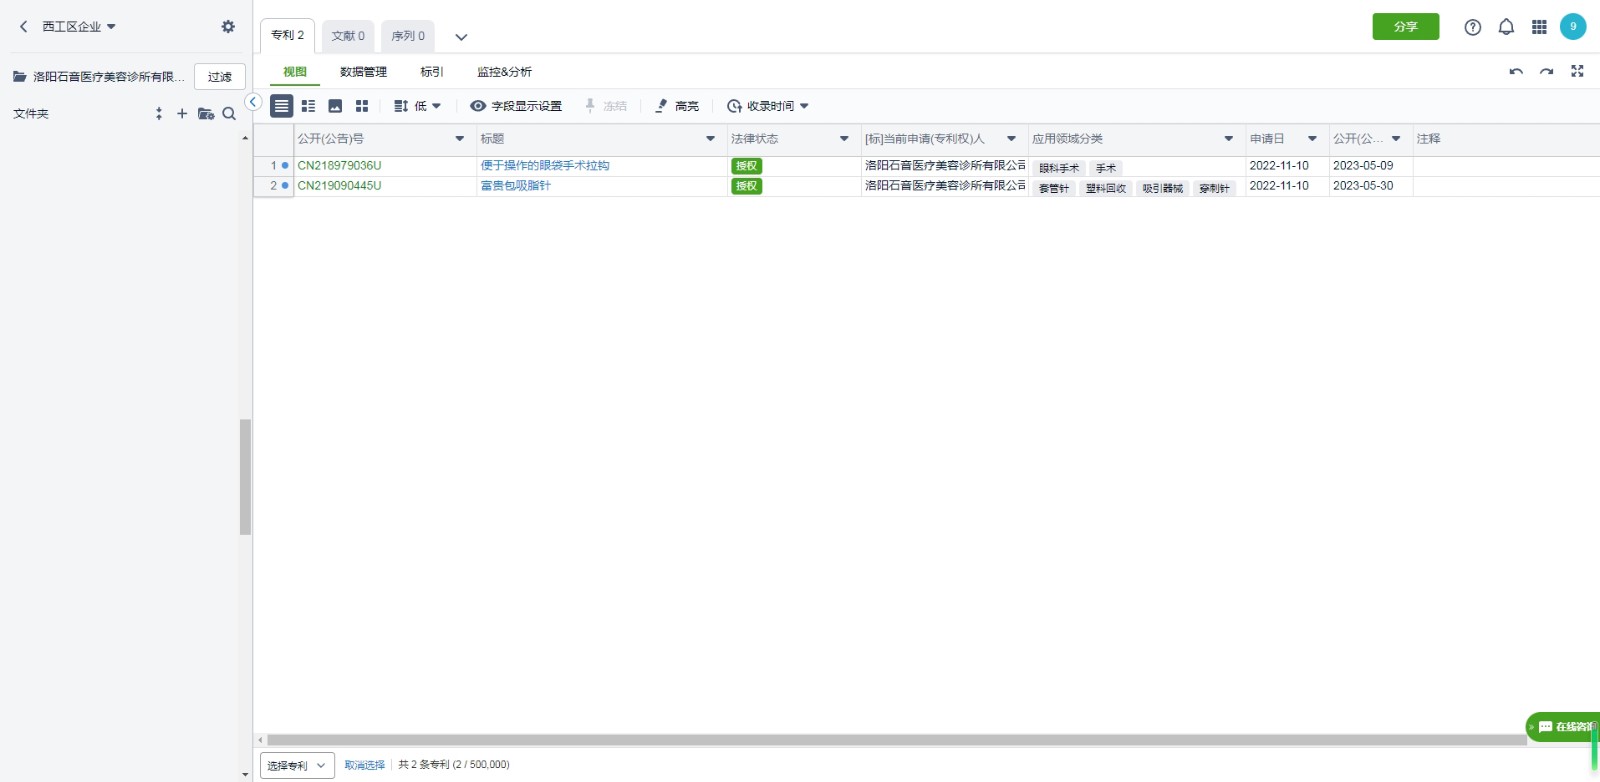Switch to table list view

tap(282, 106)
